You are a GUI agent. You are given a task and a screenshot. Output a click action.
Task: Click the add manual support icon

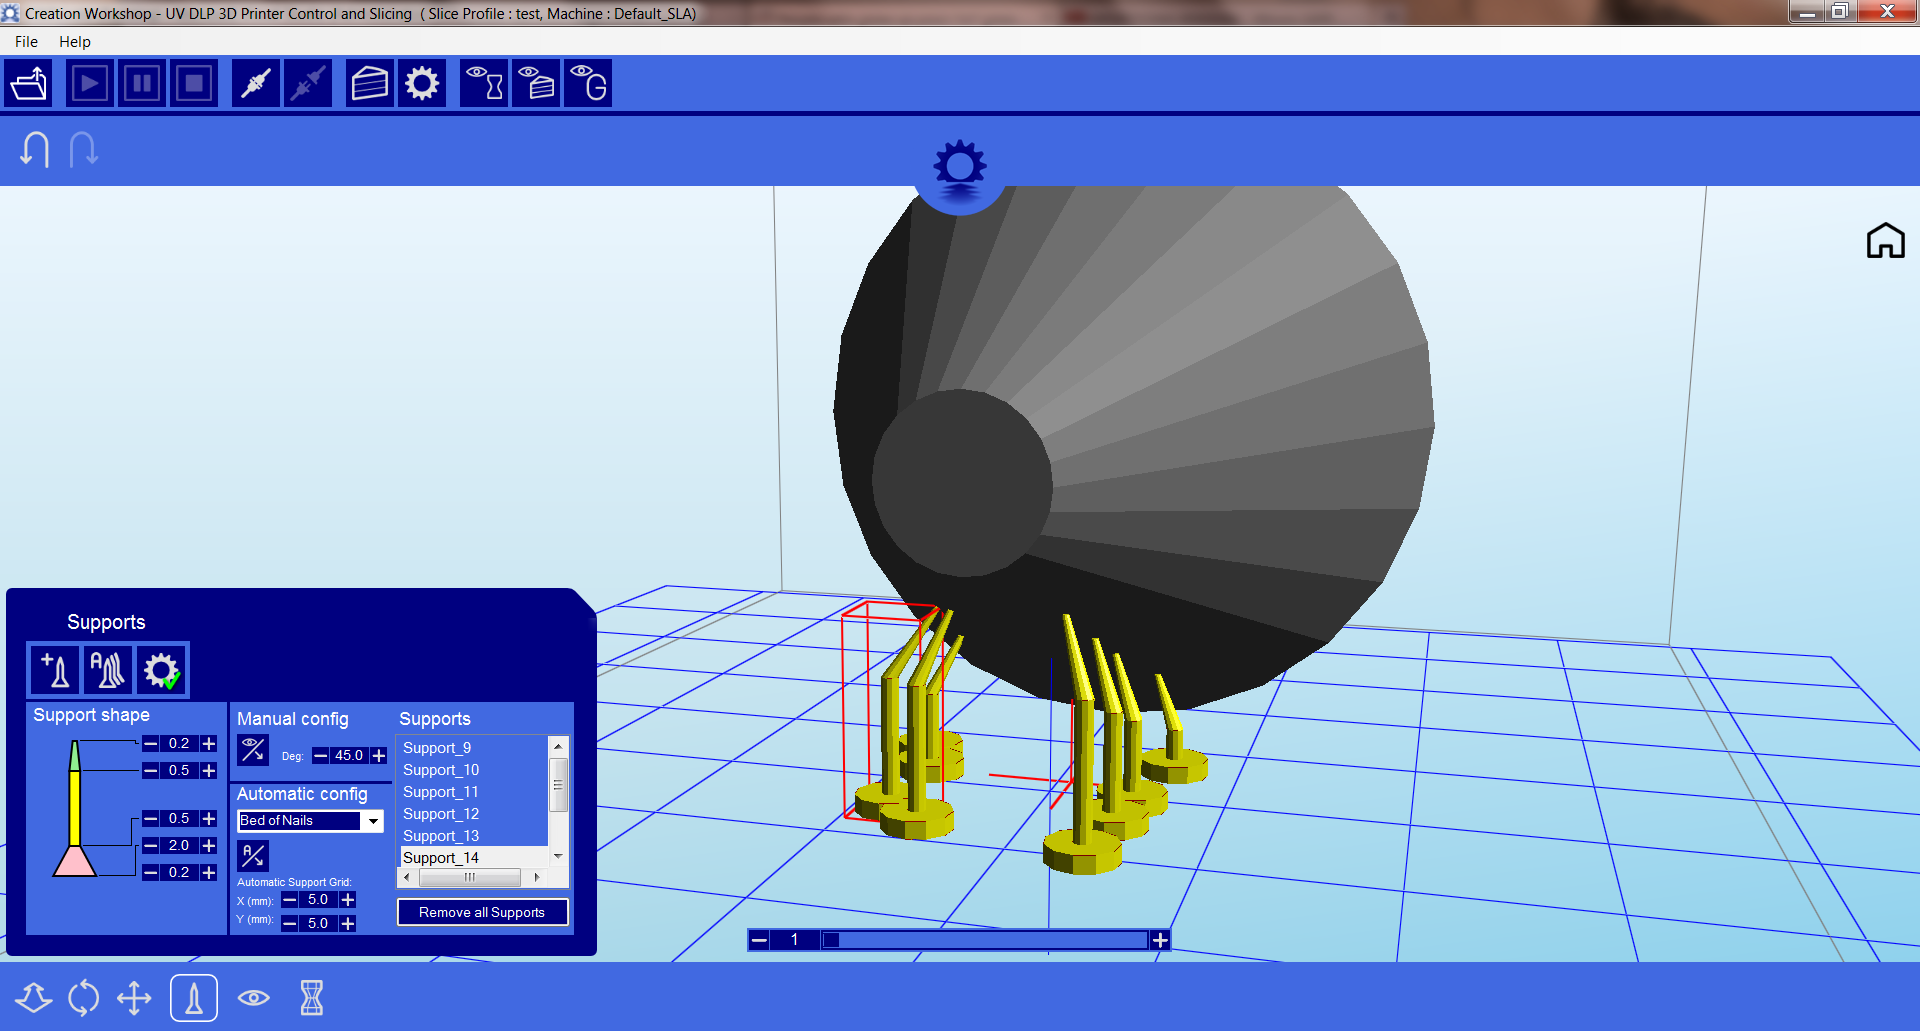[x=55, y=670]
